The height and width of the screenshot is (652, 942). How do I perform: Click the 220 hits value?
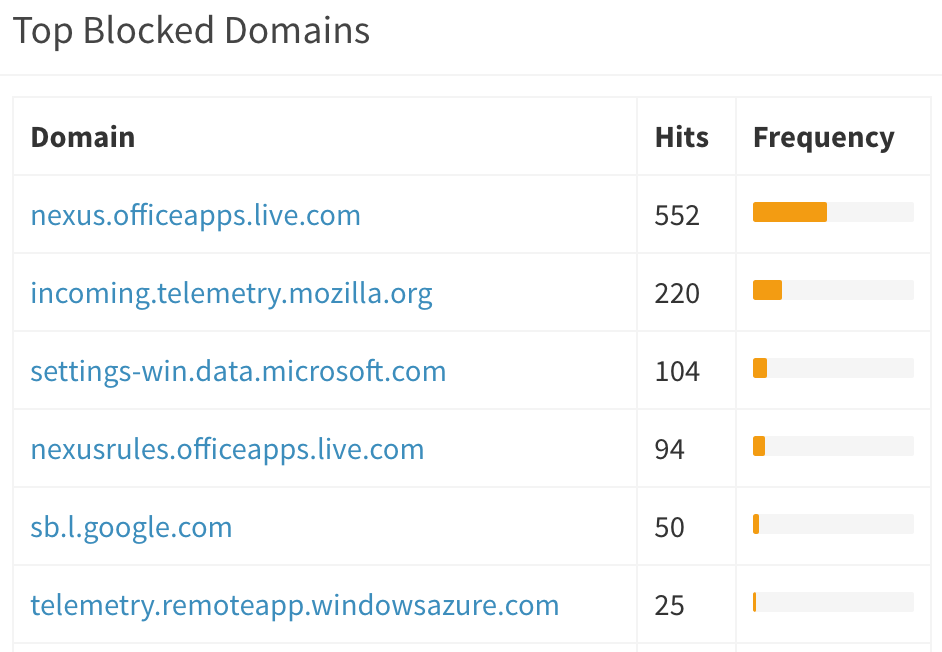tap(677, 293)
